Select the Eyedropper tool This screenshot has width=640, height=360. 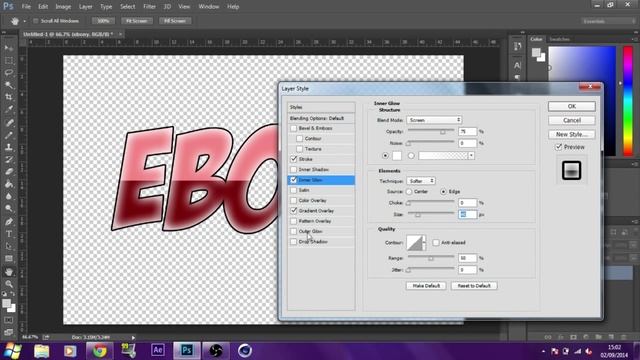(9, 109)
